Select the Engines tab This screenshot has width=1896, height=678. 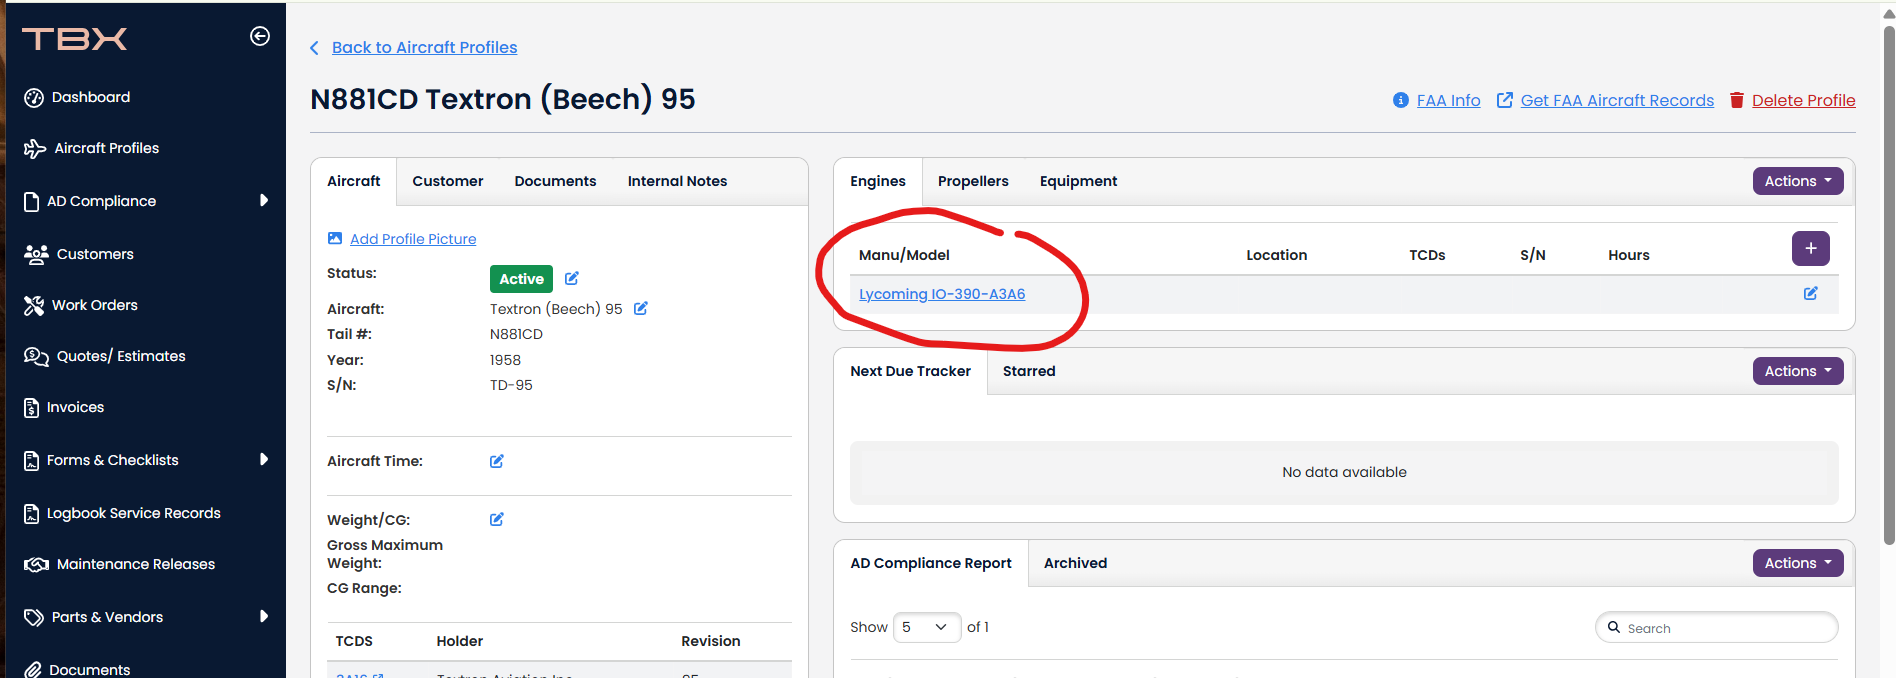tap(878, 181)
